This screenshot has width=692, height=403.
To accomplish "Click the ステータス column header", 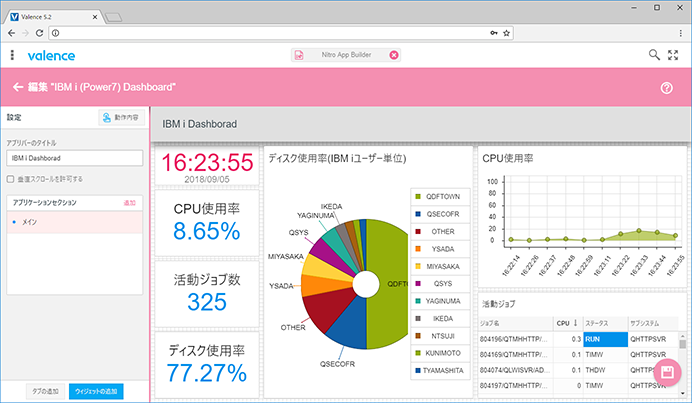I will (606, 323).
